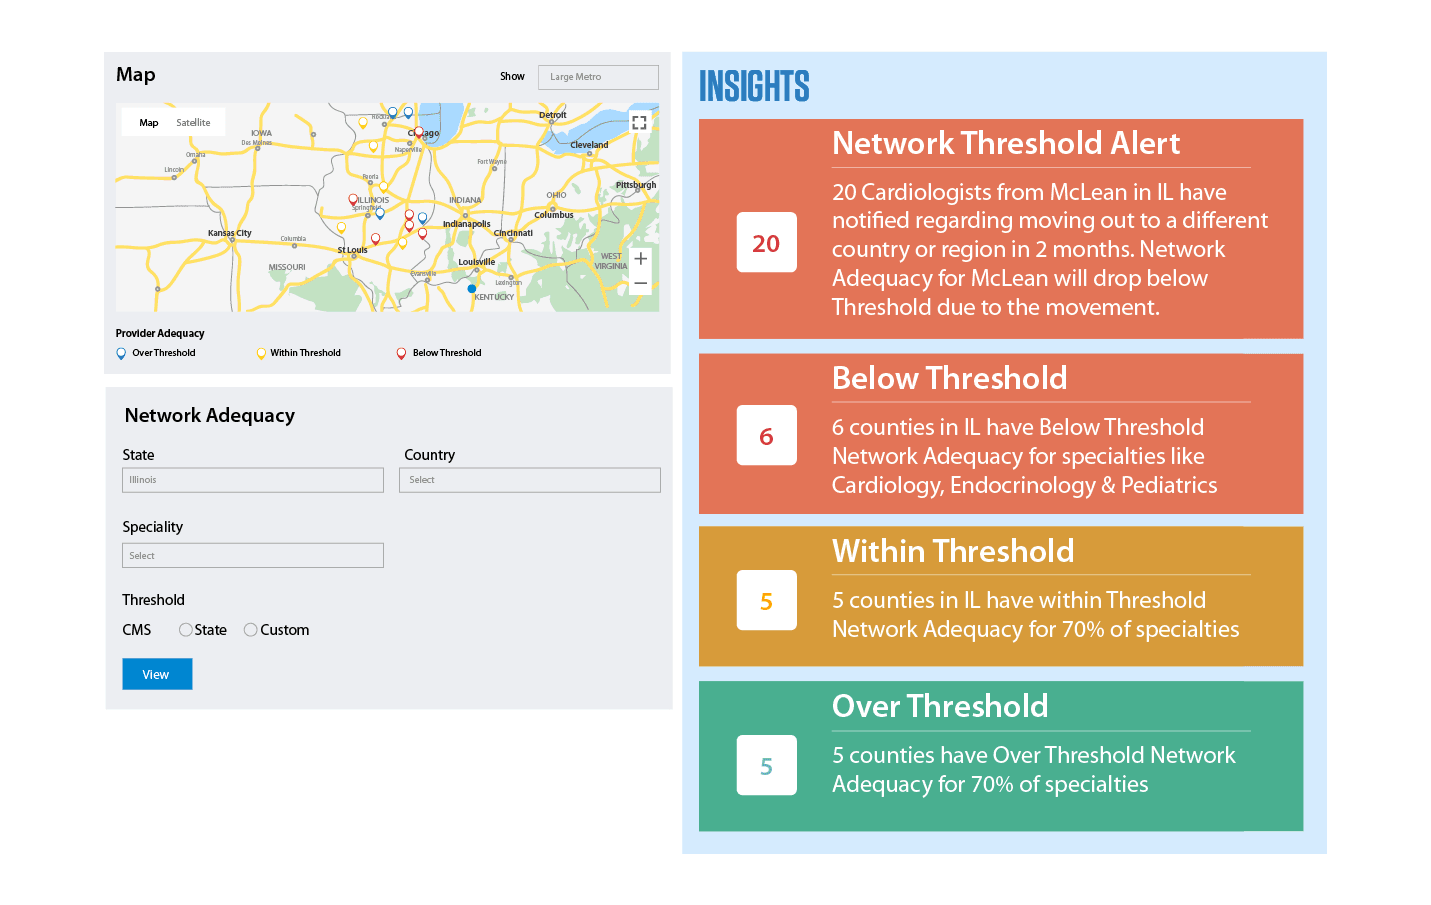Click the INSIGHTS panel title
The width and height of the screenshot is (1431, 905).
coord(754,86)
